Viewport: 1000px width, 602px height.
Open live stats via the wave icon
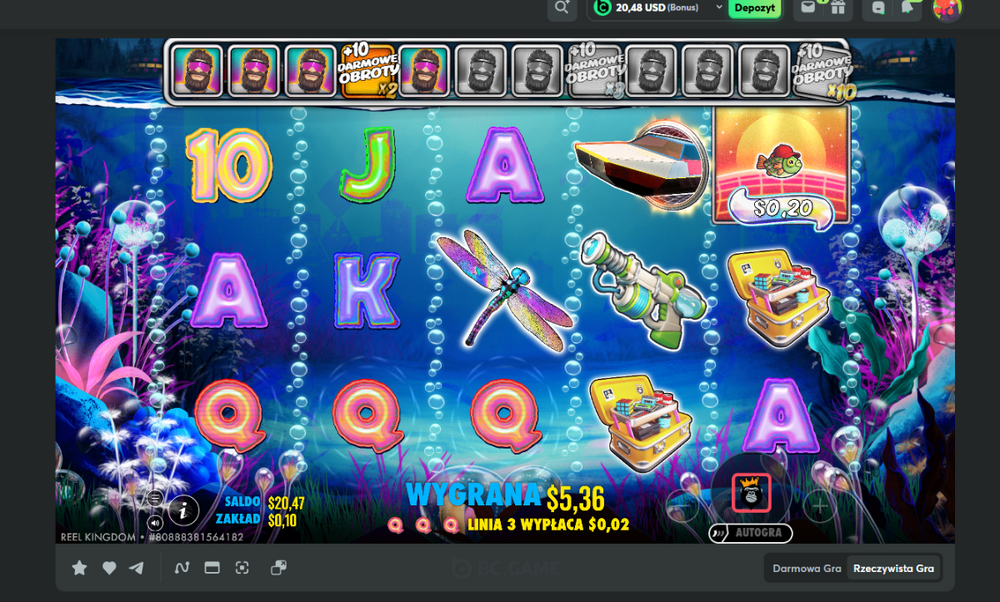(x=182, y=568)
